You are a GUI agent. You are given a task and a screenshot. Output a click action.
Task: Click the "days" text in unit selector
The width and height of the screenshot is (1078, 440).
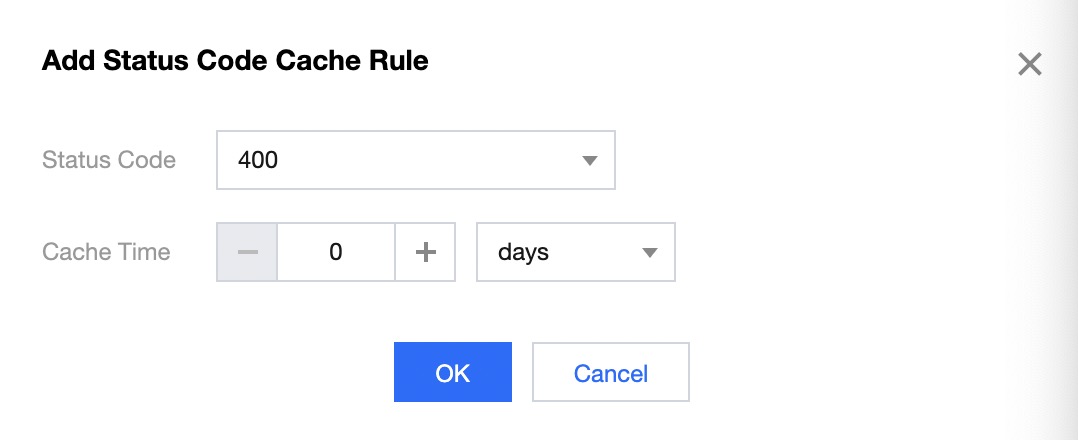[x=523, y=252]
